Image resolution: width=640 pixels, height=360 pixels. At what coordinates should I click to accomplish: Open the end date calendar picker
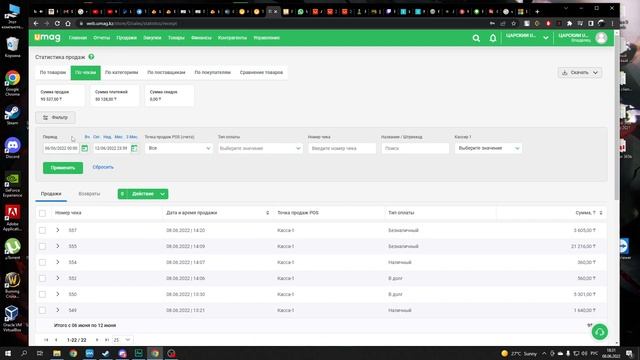tap(134, 148)
